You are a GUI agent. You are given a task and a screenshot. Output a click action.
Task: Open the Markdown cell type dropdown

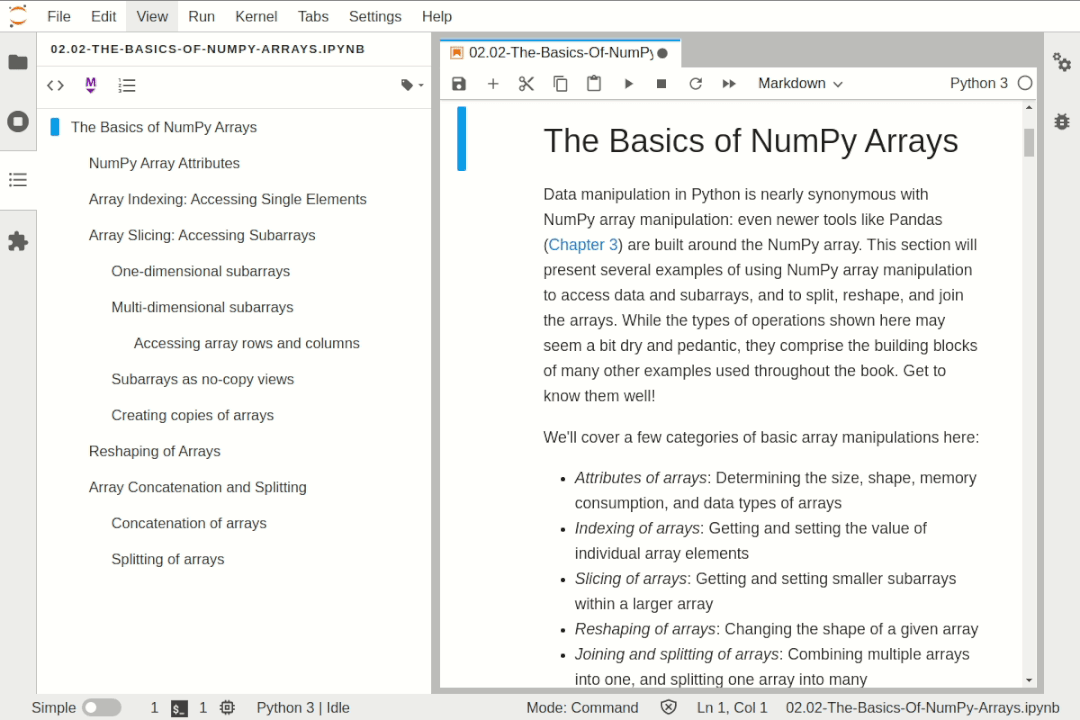tap(800, 84)
